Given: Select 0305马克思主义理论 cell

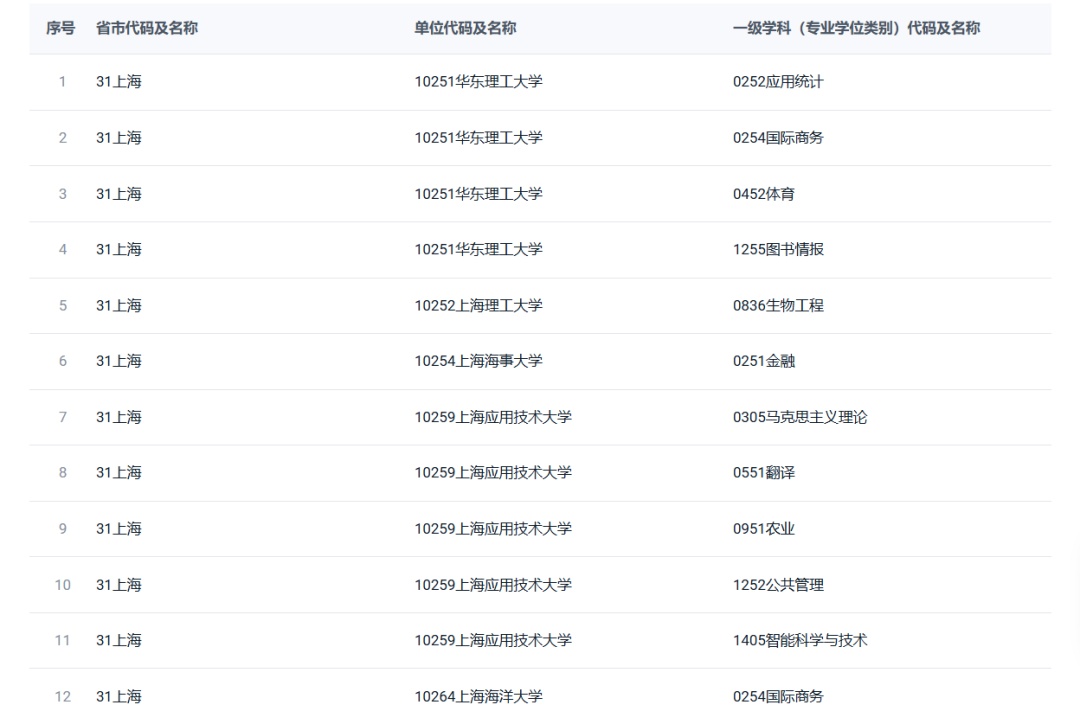Looking at the screenshot, I should [x=800, y=417].
